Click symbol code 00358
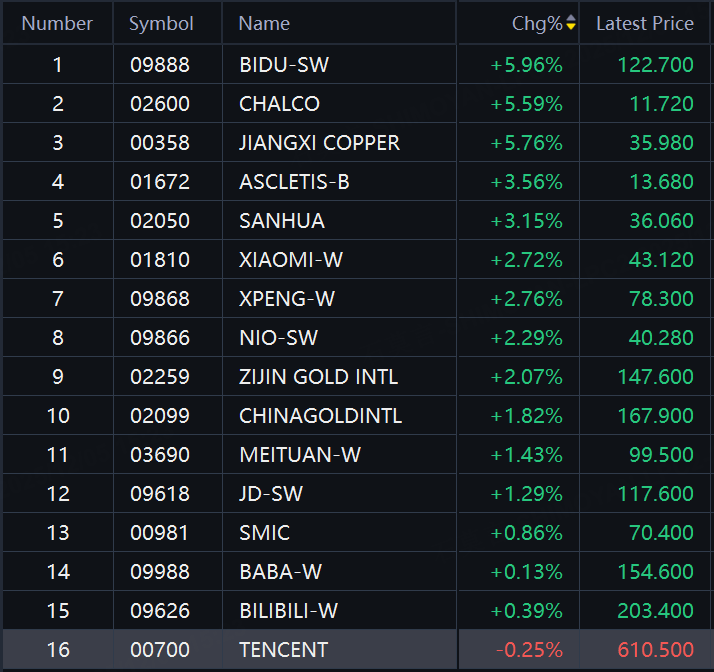Viewport: 714px width, 672px height. click(160, 143)
